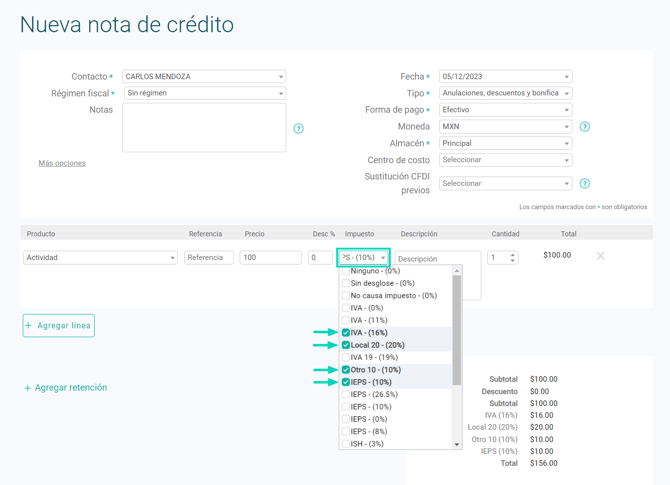Click the help icon beside Moneda
The width and height of the screenshot is (670, 485).
(x=585, y=127)
